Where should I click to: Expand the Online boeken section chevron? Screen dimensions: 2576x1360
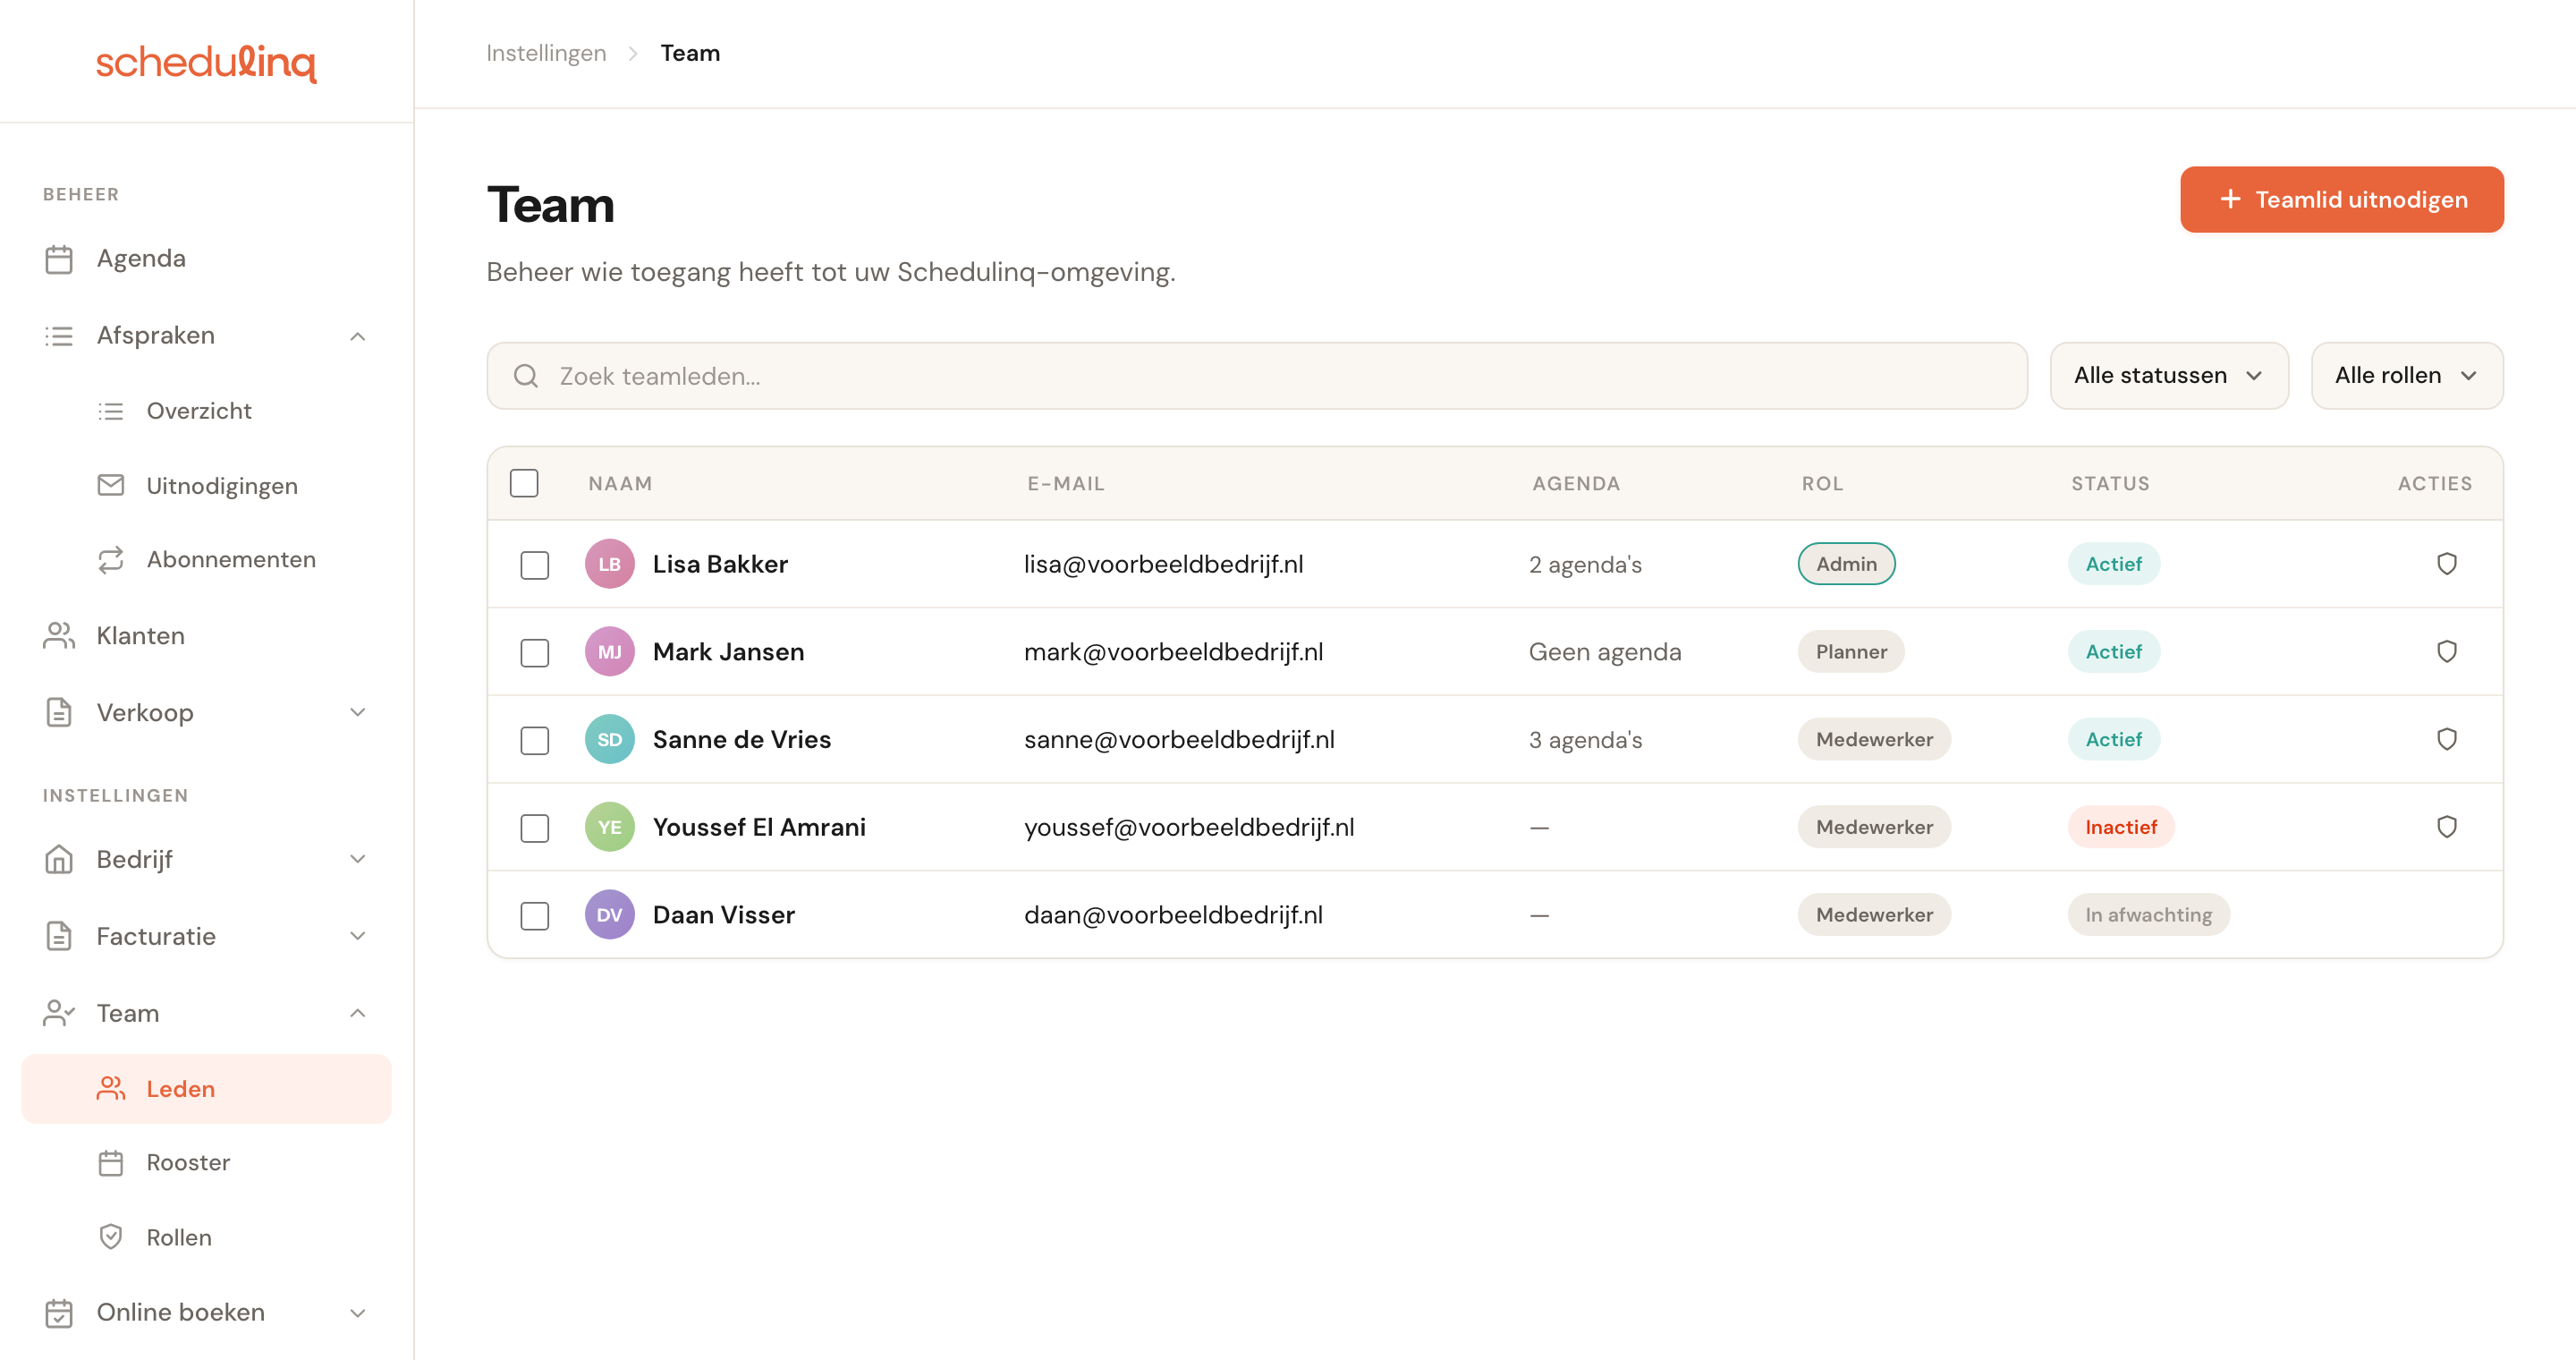point(358,1313)
